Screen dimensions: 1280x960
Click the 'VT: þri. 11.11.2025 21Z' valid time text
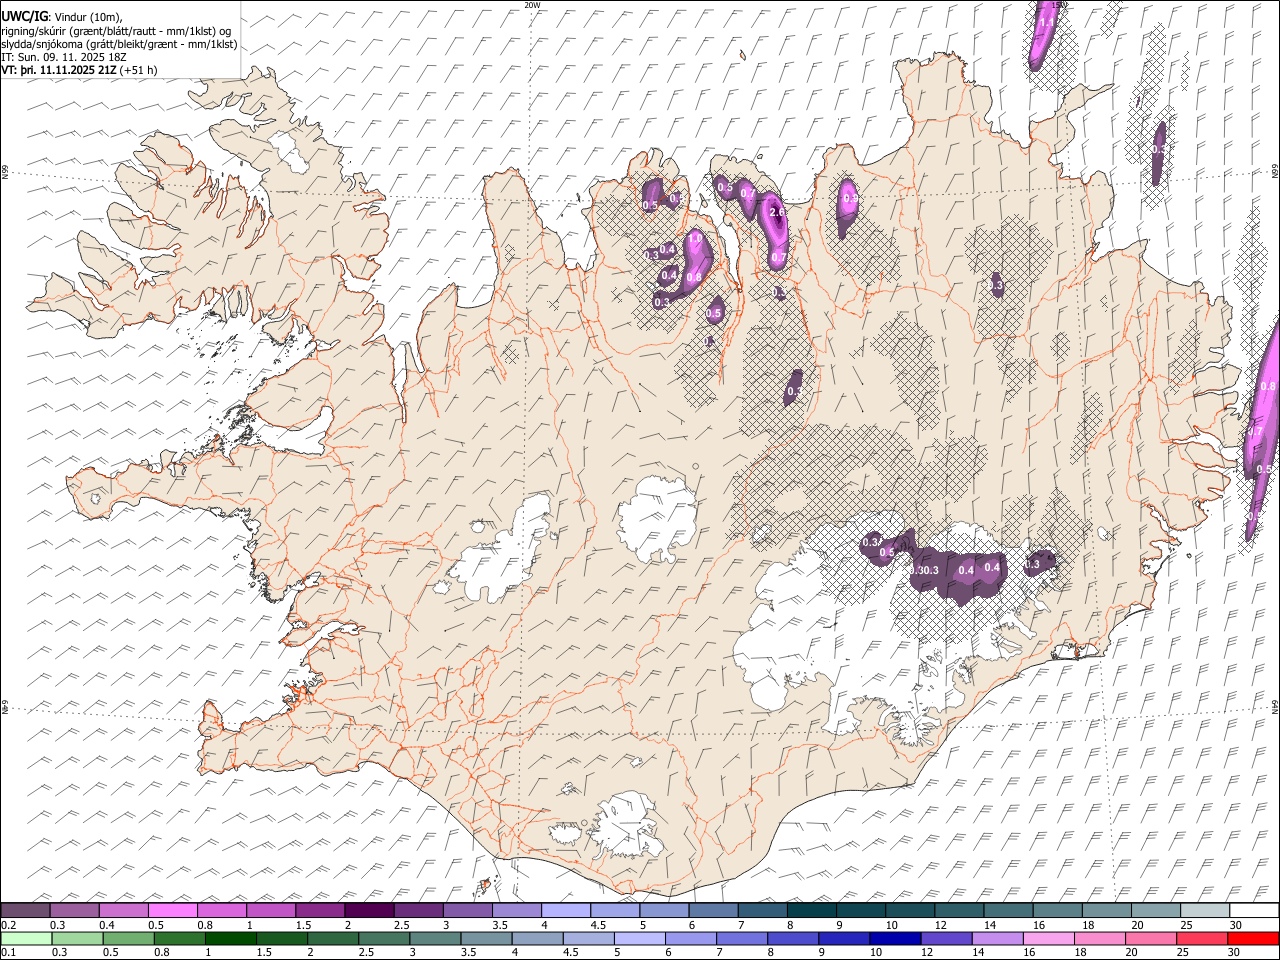[x=59, y=70]
